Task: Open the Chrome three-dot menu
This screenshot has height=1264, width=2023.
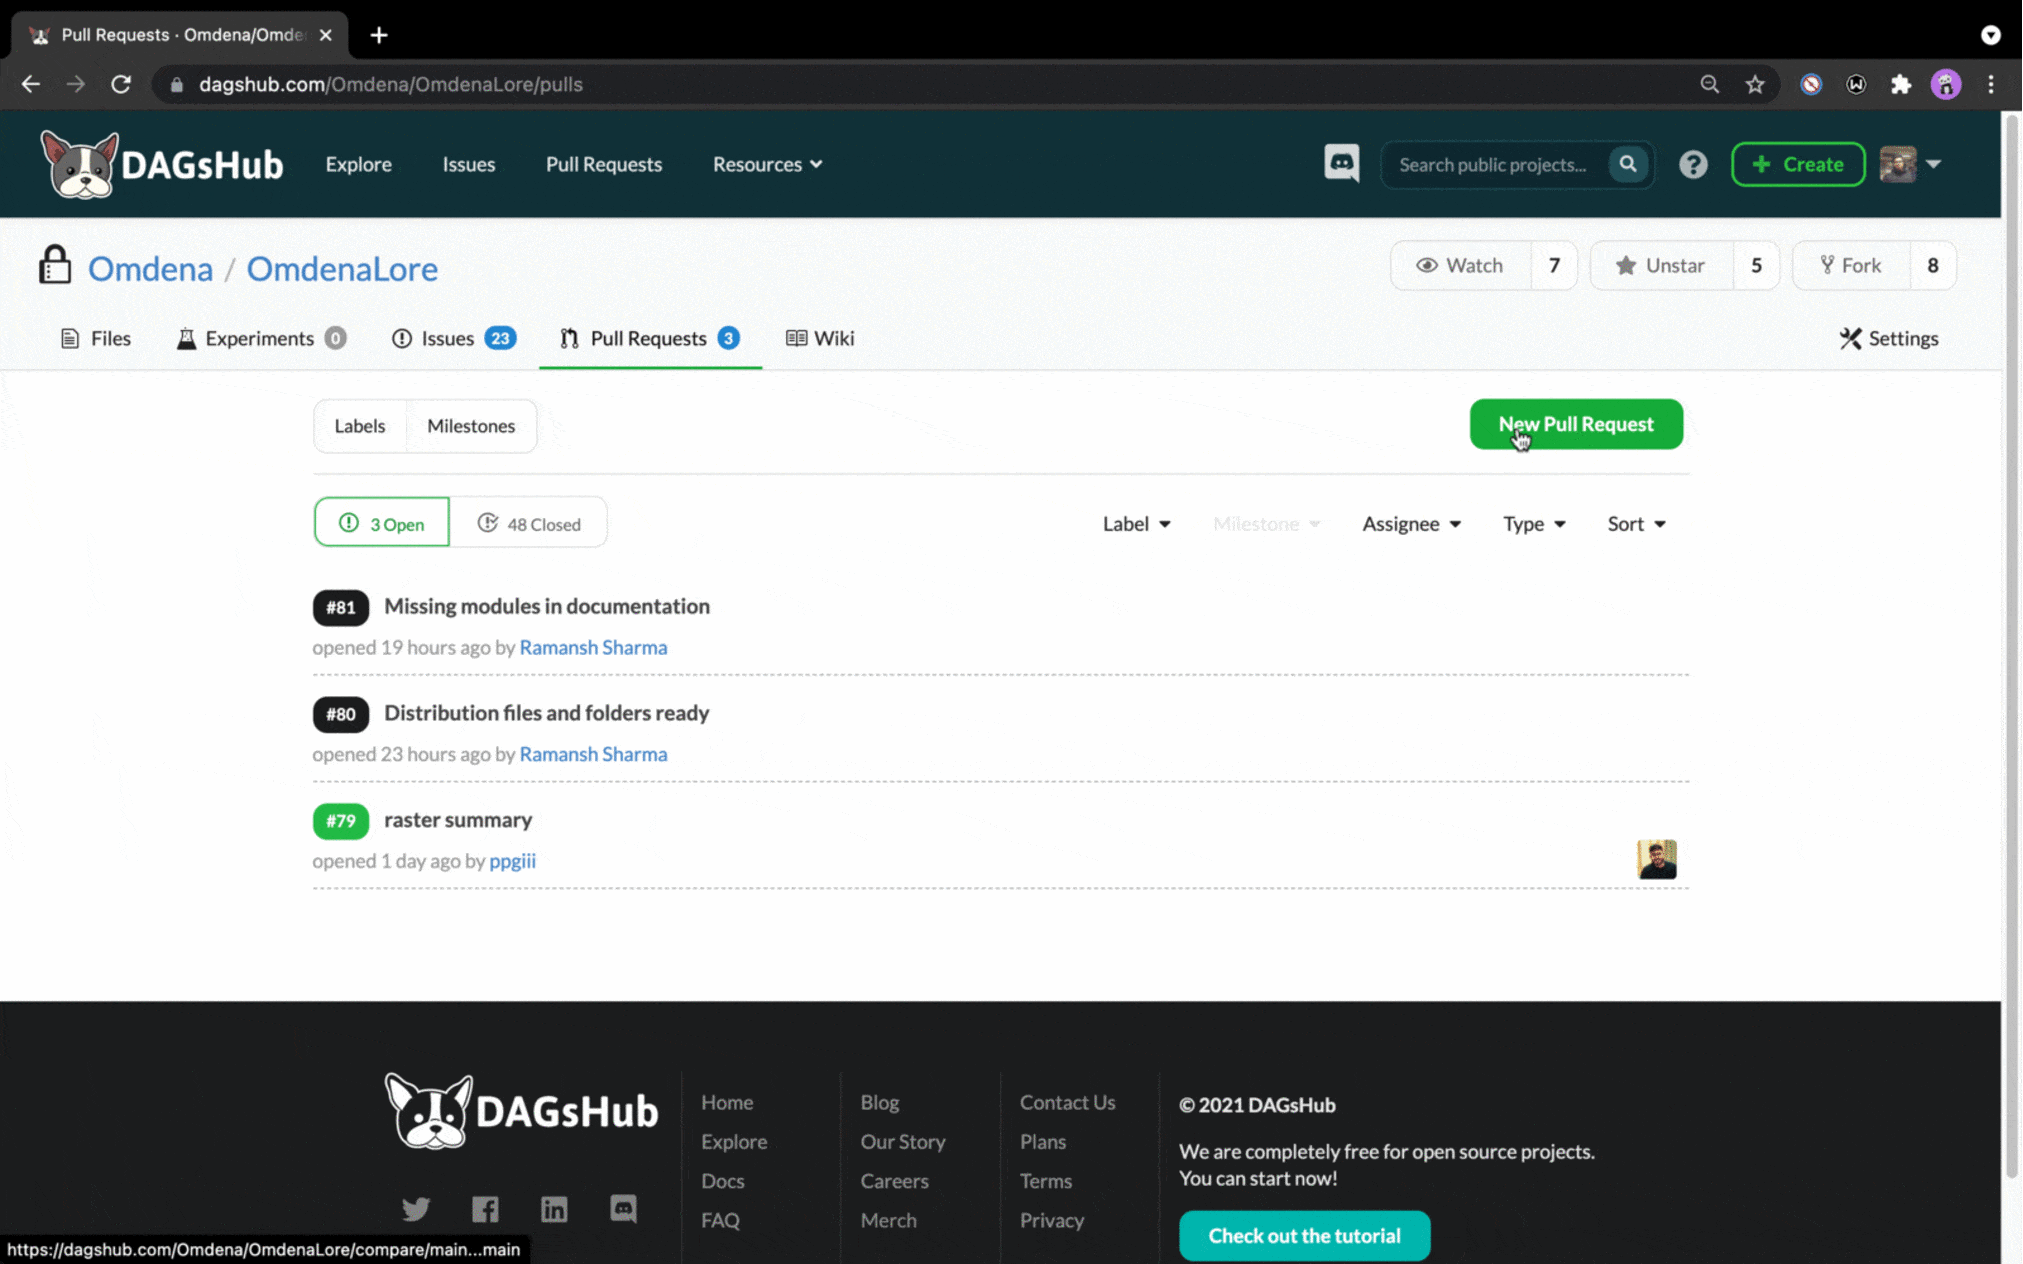Action: click(1991, 84)
